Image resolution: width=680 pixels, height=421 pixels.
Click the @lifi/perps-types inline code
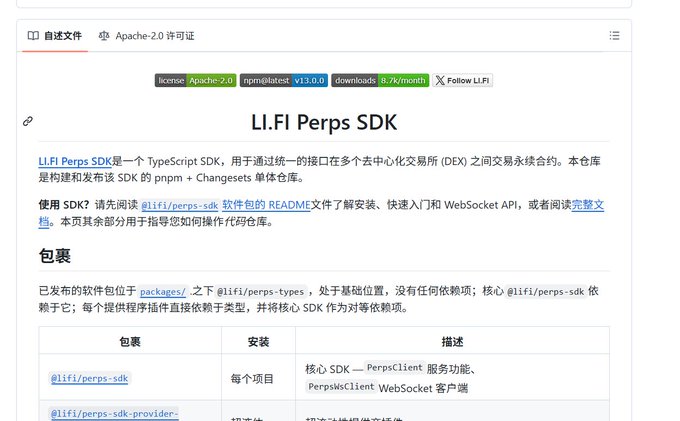coord(261,292)
